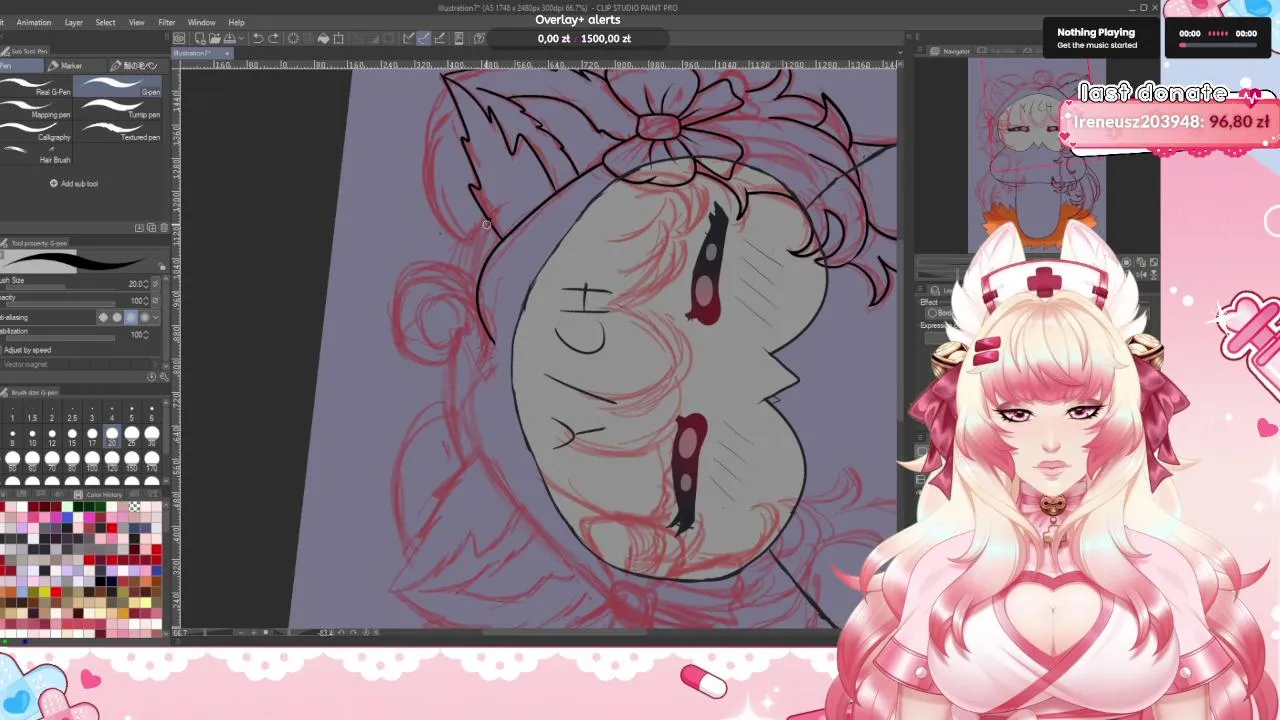The image size is (1280, 720).
Task: Select the second anti-aliasing option (weak)
Action: [117, 317]
